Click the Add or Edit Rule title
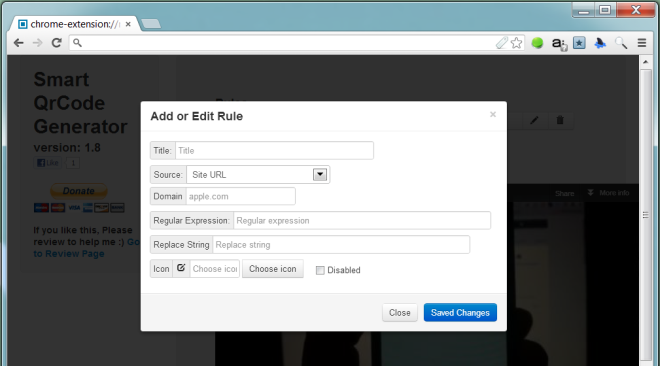Screen dimensions: 660x366 coord(197,116)
